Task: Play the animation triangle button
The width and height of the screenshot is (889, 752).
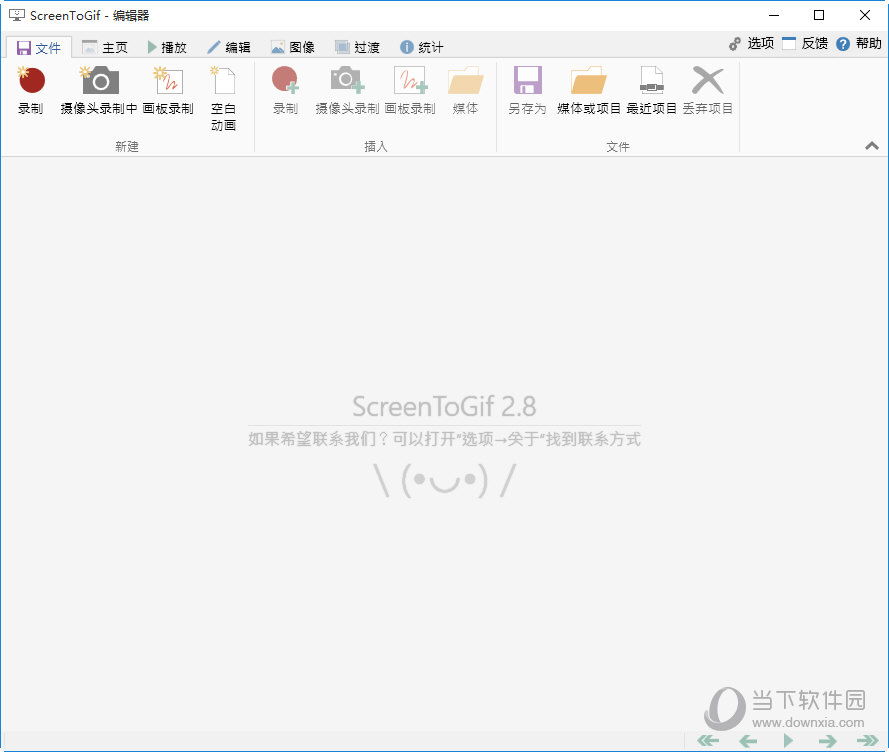Action: pos(788,741)
